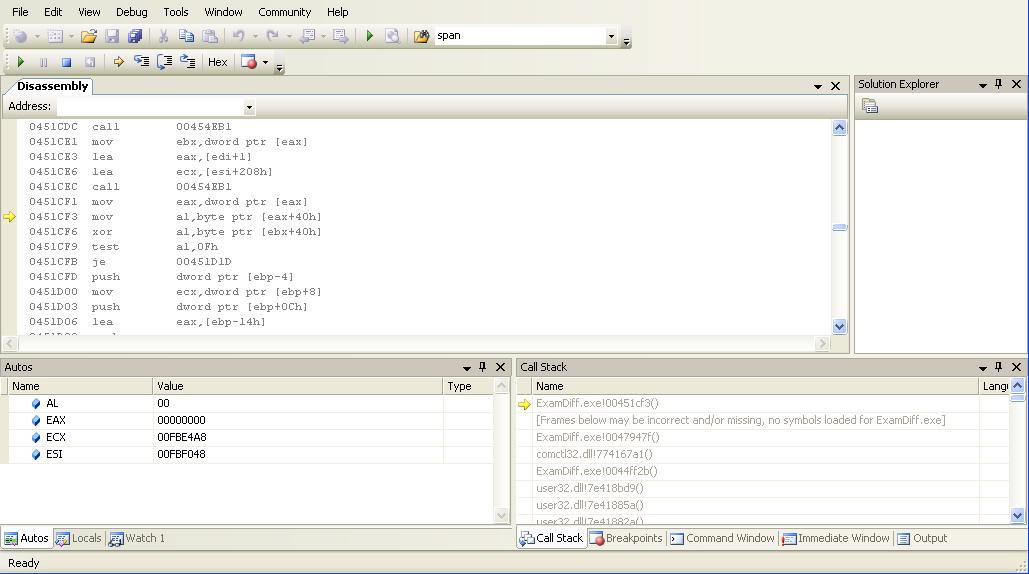1029x574 pixels.
Task: Click the Breakpoints window icon on the debug toolbar
Action: tap(249, 62)
